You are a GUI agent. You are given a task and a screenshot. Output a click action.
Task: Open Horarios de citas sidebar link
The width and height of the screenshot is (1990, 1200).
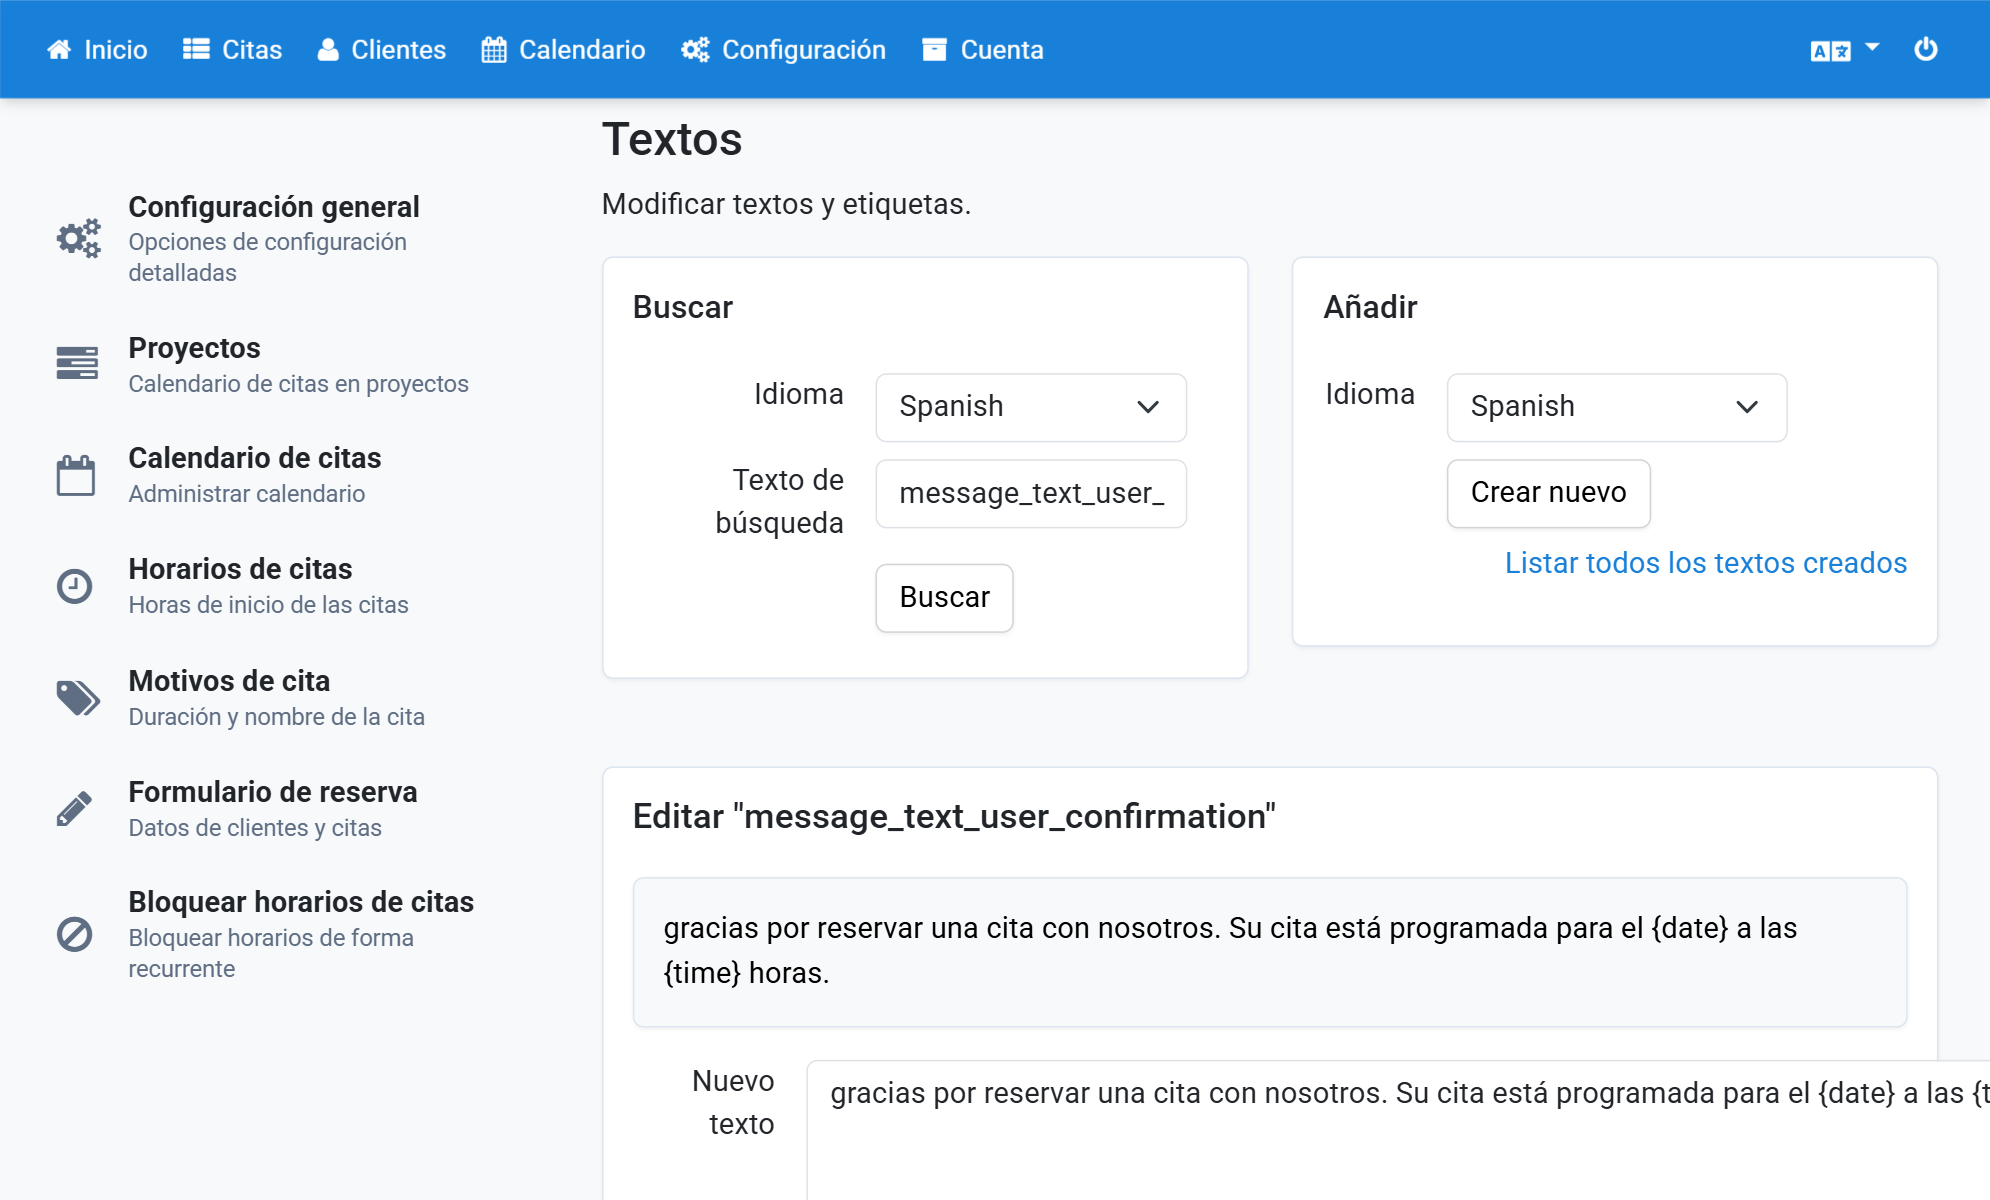(240, 569)
